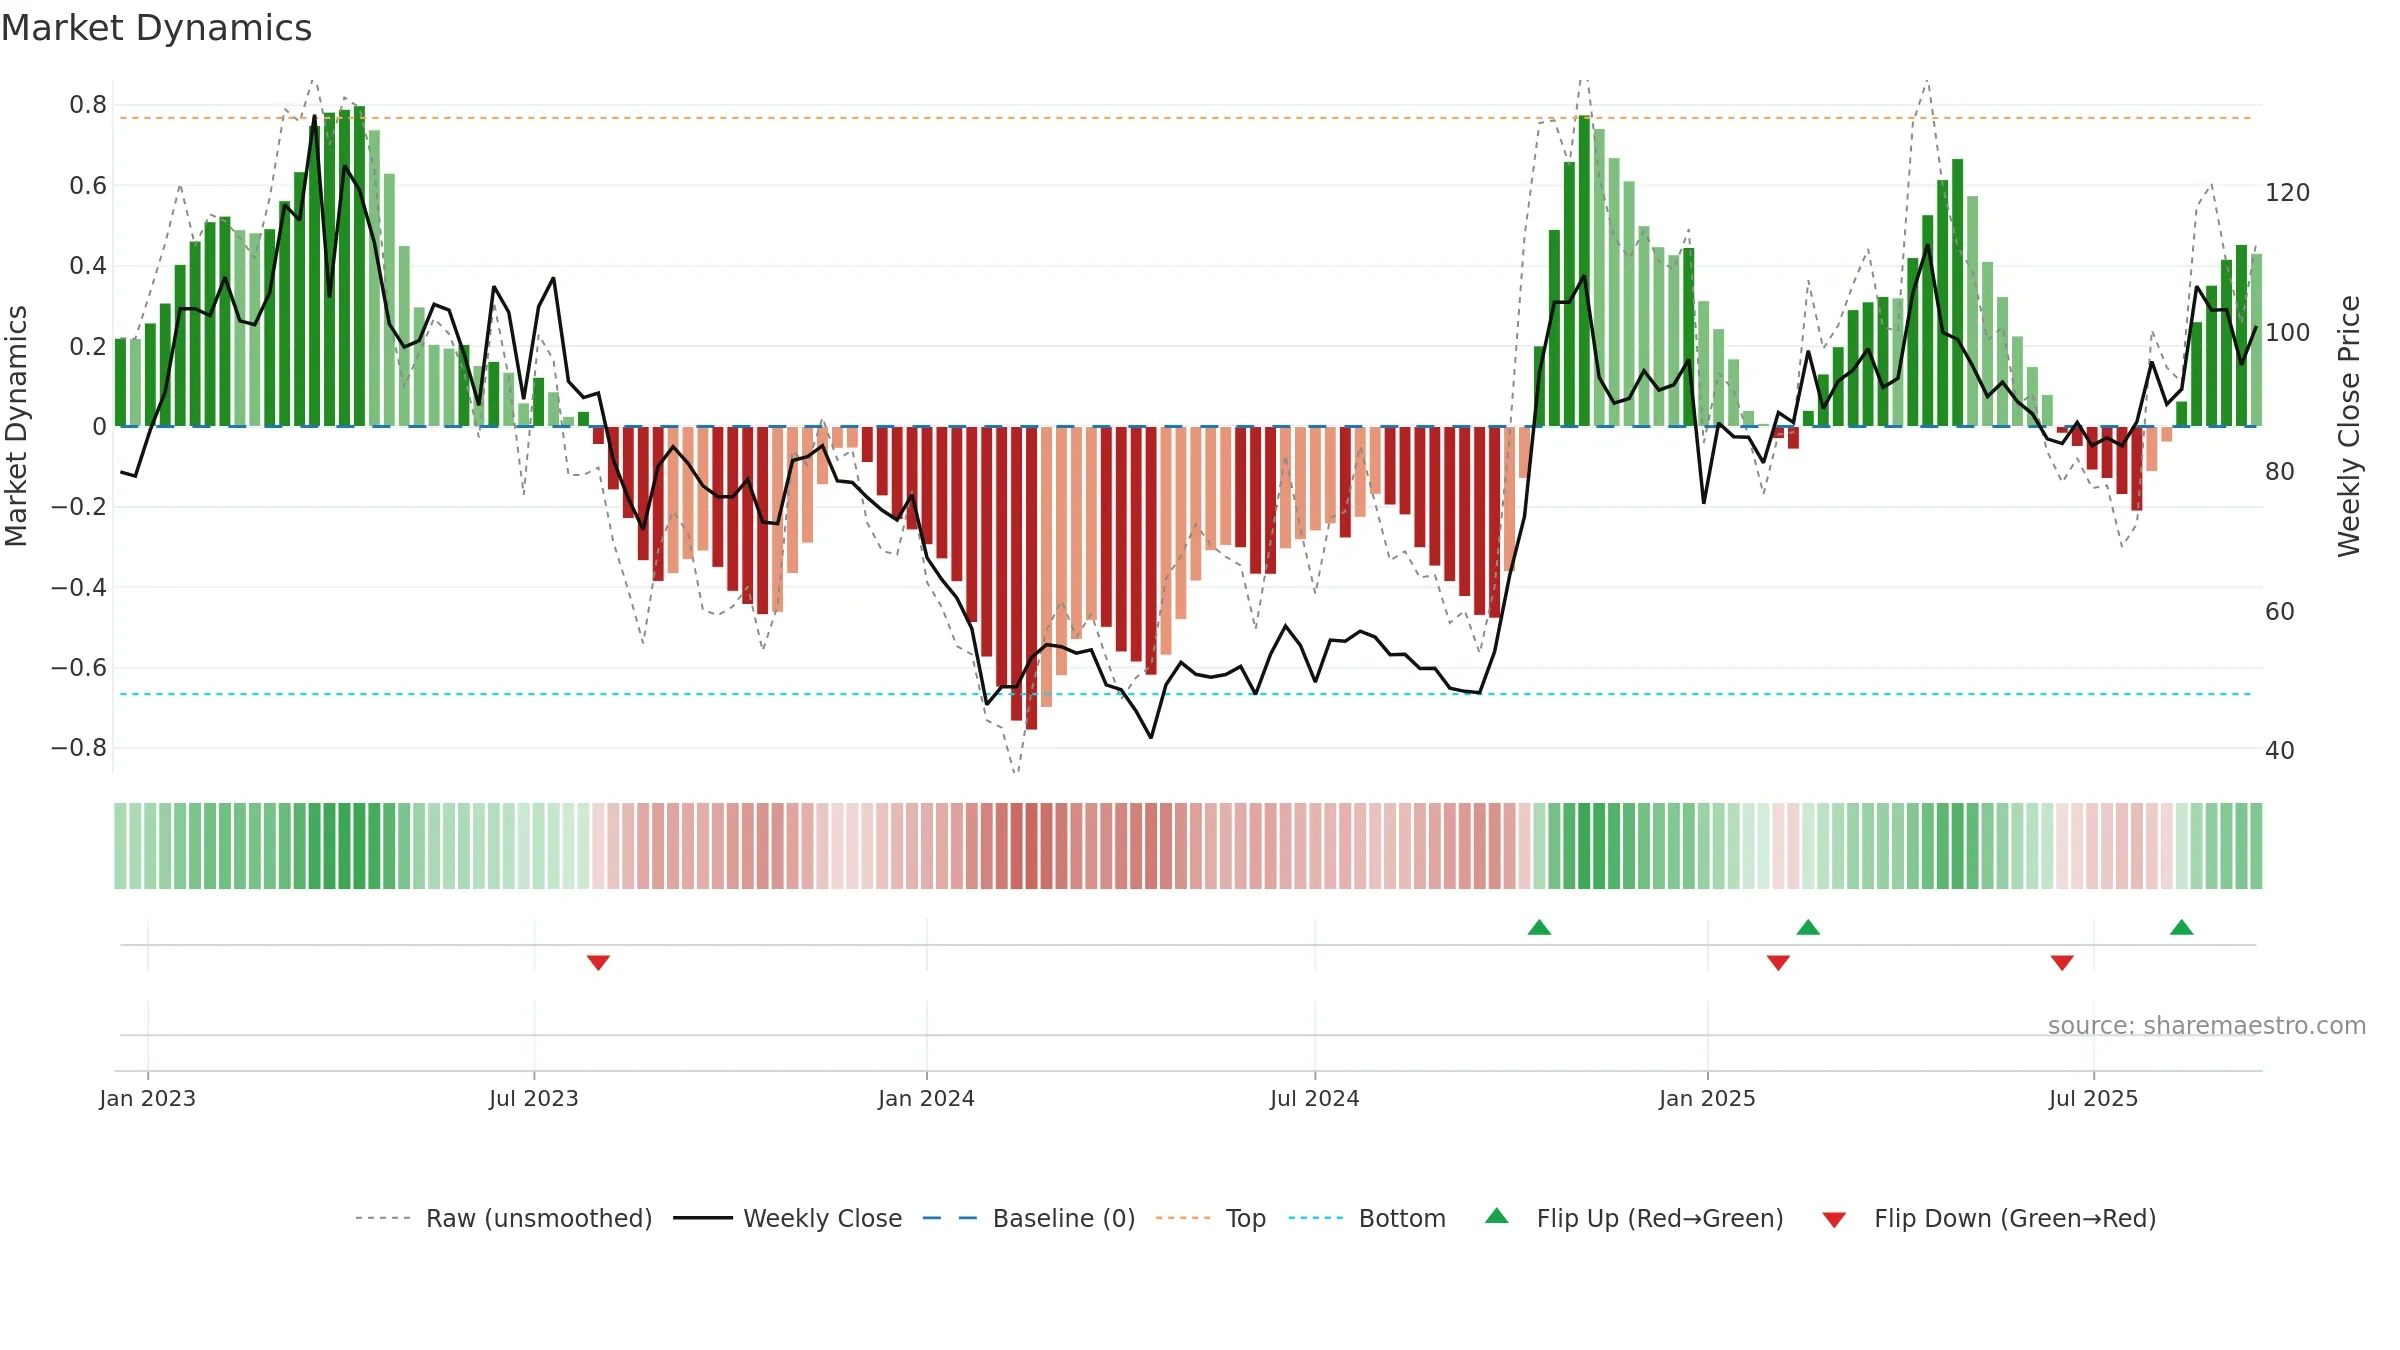Toggle the Weekly Close legend entry
The width and height of the screenshot is (2400, 1350).
coord(788,1218)
